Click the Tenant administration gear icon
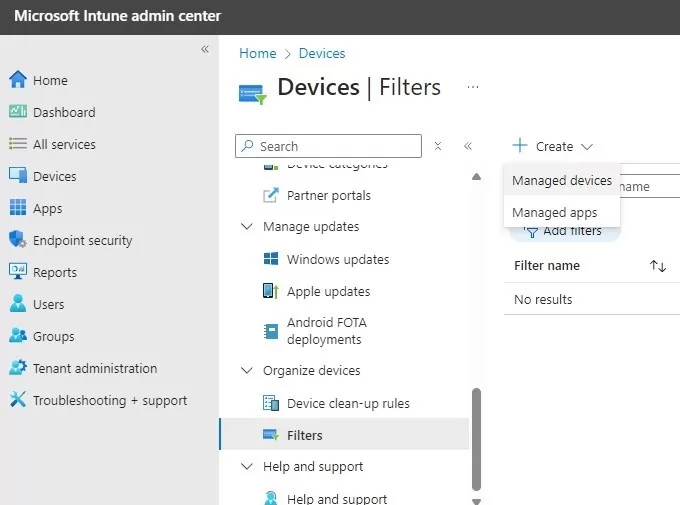680x505 pixels. coord(18,367)
